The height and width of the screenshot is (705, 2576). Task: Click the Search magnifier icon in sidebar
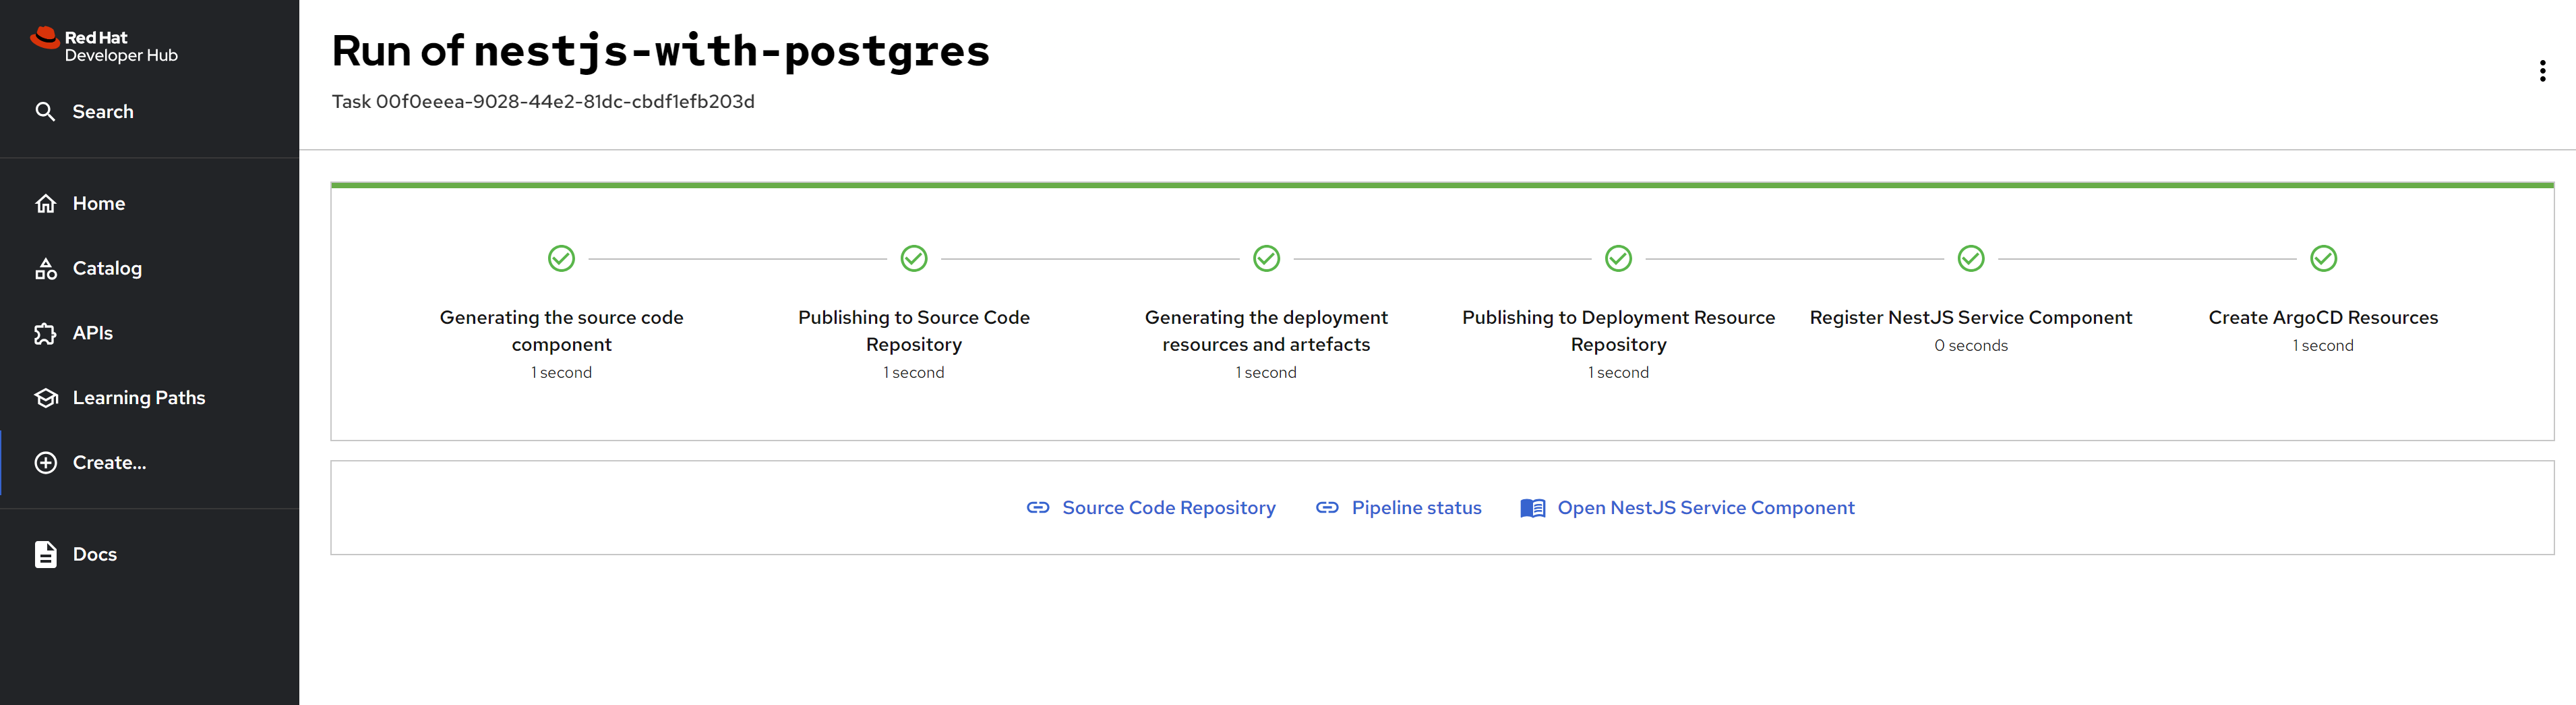tap(45, 111)
